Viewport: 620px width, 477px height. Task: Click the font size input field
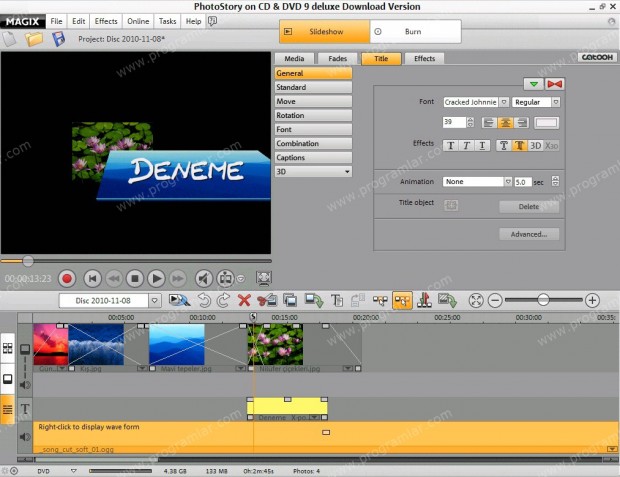(454, 122)
